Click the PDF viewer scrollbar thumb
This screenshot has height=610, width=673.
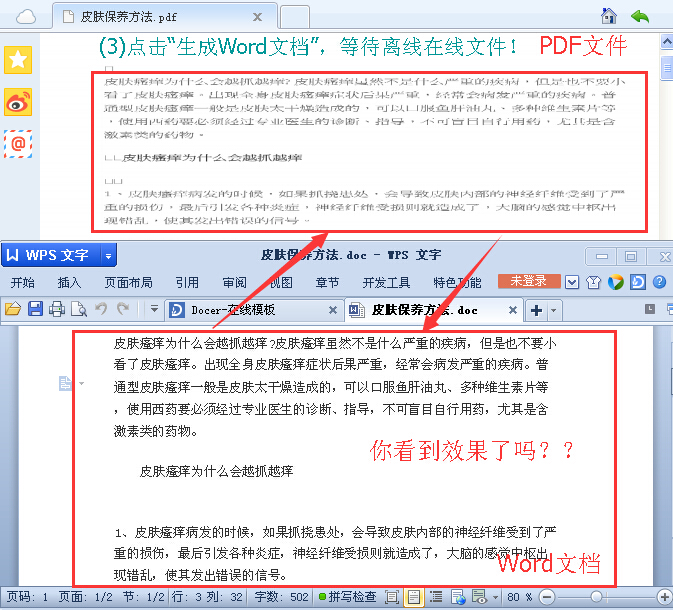pyautogui.click(x=667, y=68)
